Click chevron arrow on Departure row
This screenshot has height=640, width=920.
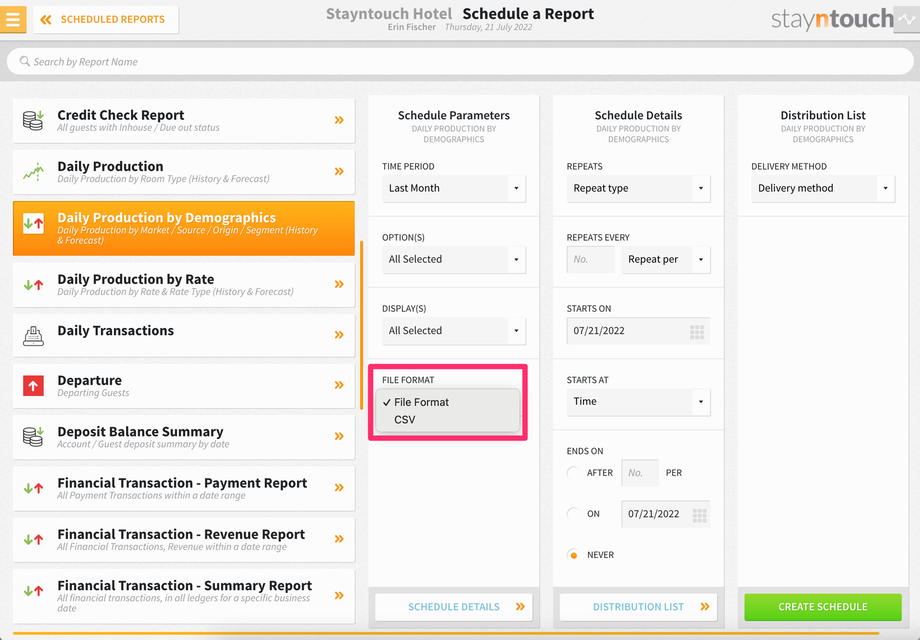point(339,385)
